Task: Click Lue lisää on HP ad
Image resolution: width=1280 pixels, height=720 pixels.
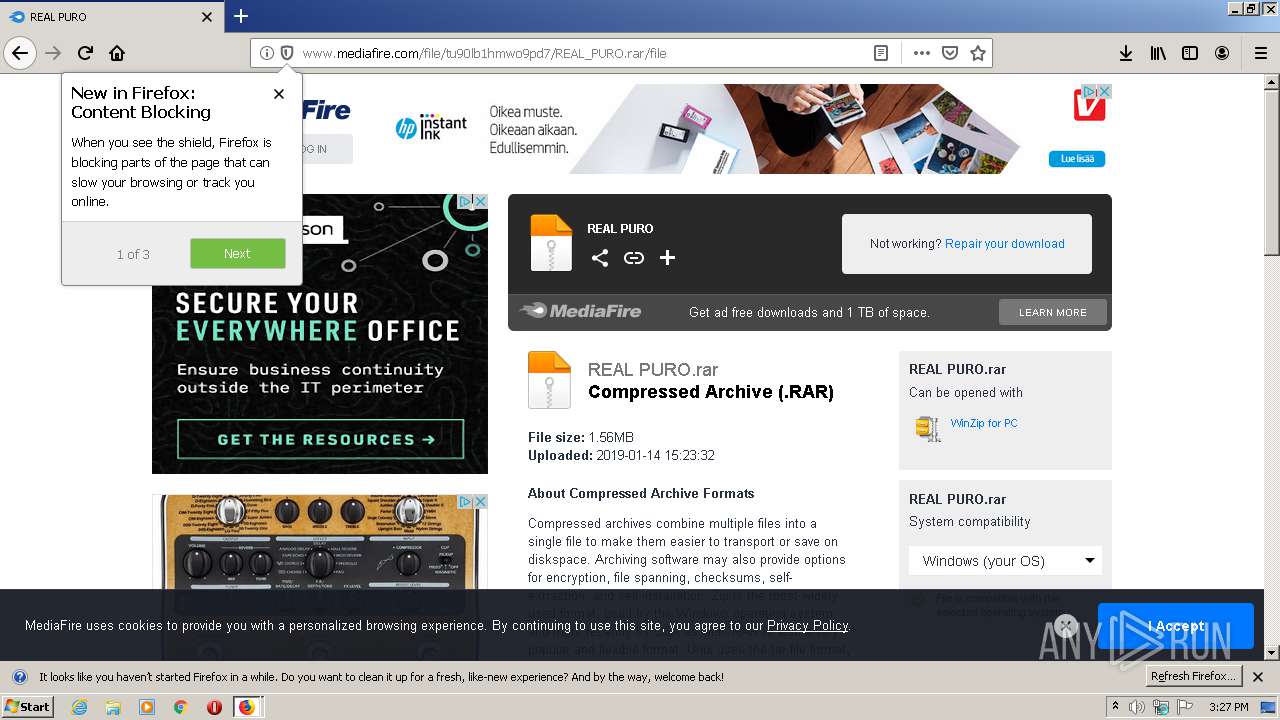Action: click(1077, 159)
